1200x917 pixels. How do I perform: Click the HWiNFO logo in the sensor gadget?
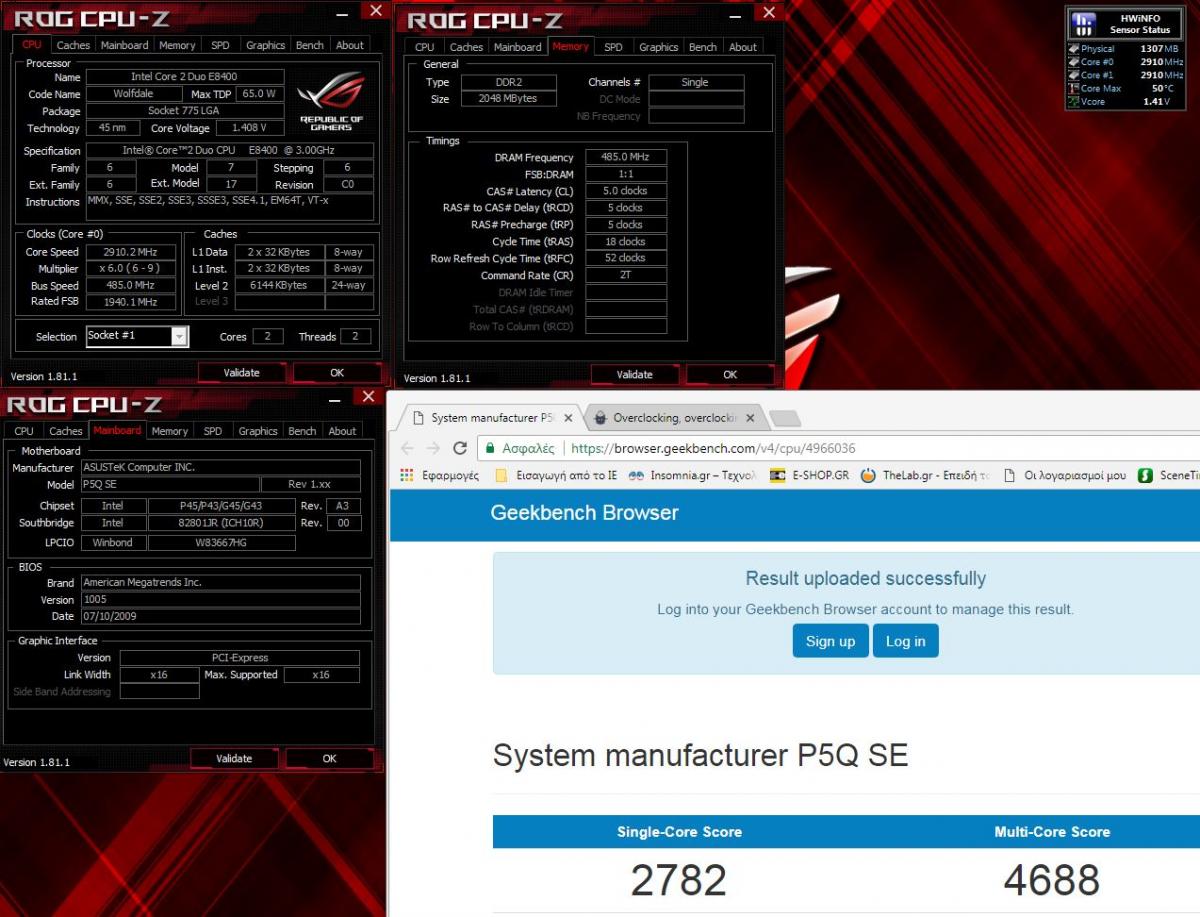tap(1082, 24)
